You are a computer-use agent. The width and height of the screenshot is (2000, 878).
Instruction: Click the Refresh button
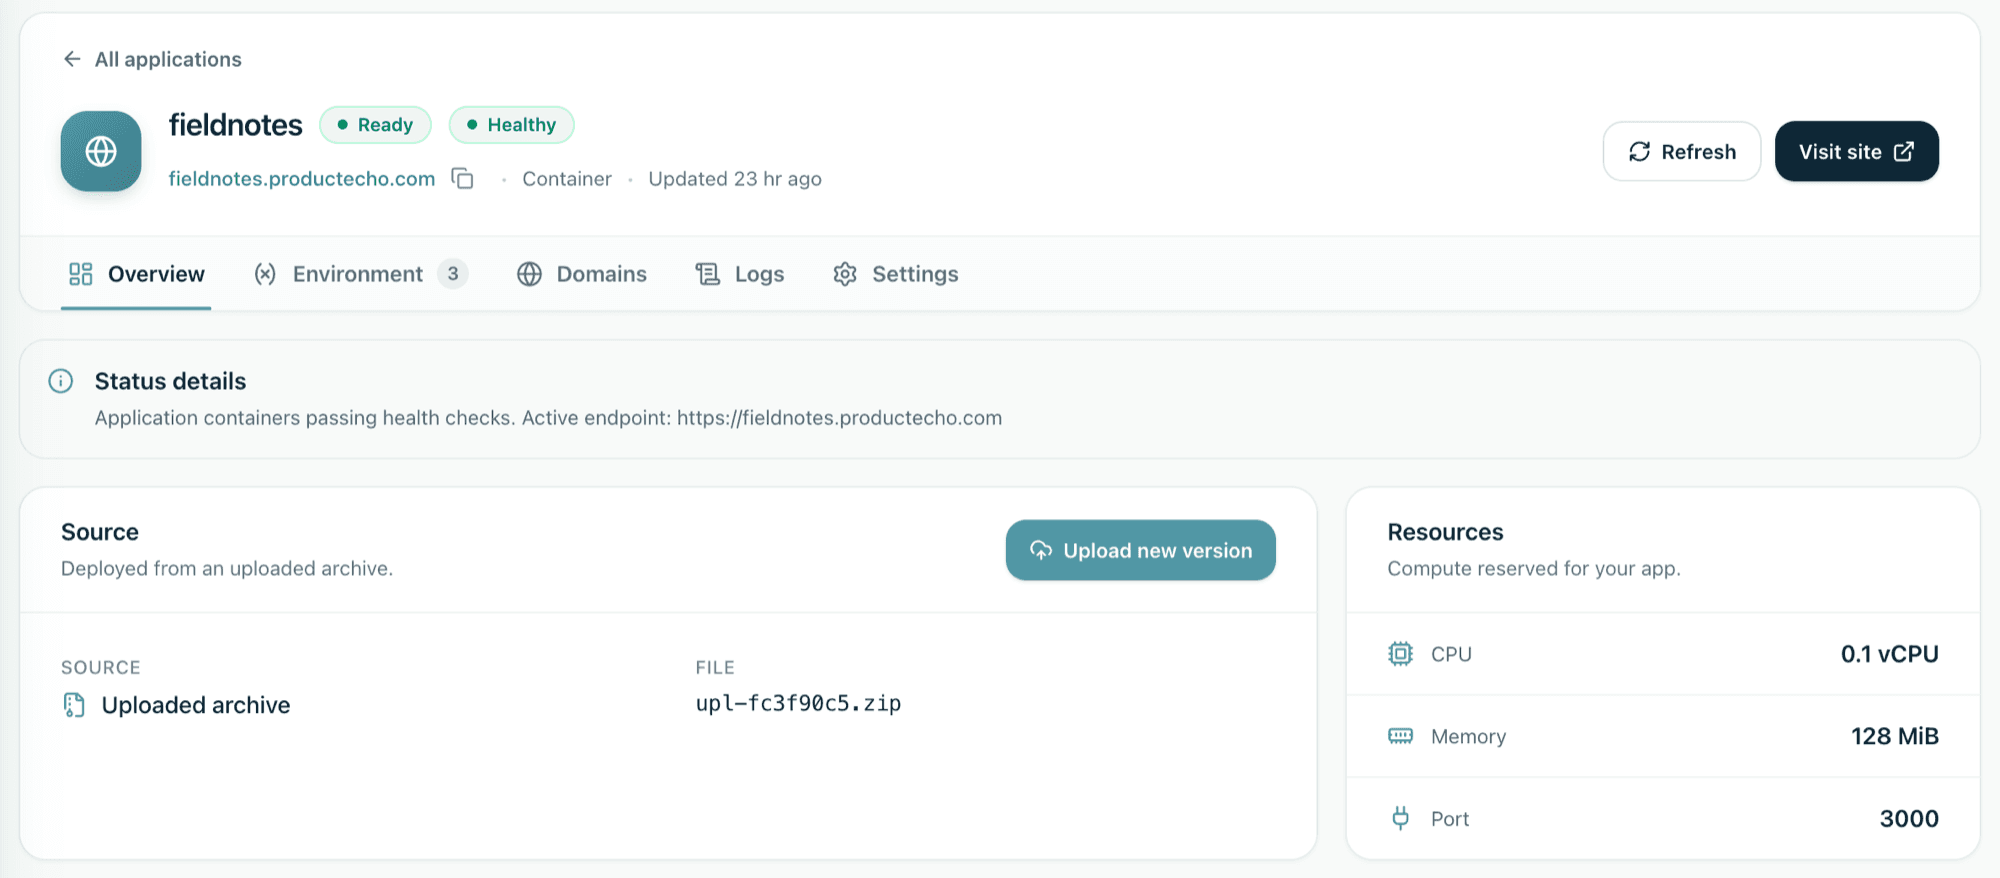coord(1682,151)
